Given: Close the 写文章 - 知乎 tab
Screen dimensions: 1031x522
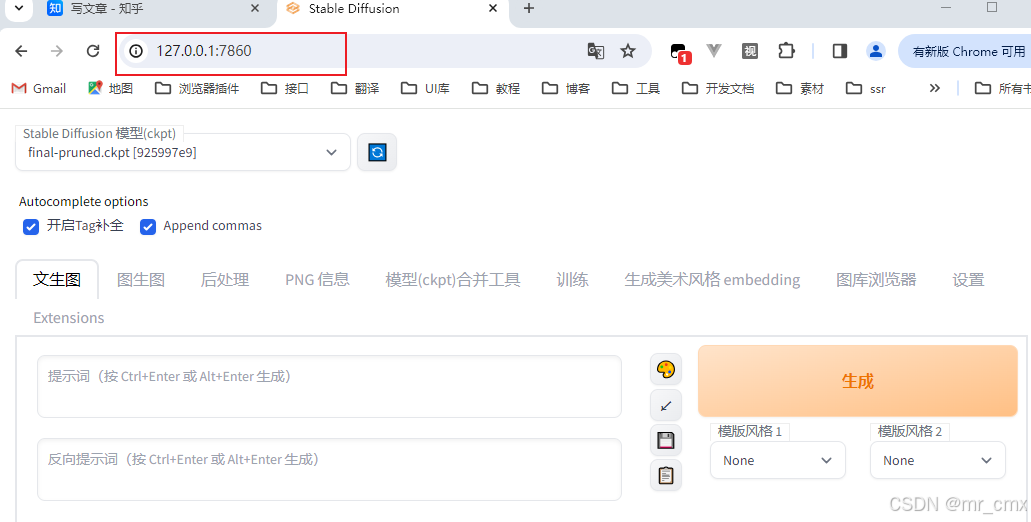Looking at the screenshot, I should pyautogui.click(x=255, y=9).
